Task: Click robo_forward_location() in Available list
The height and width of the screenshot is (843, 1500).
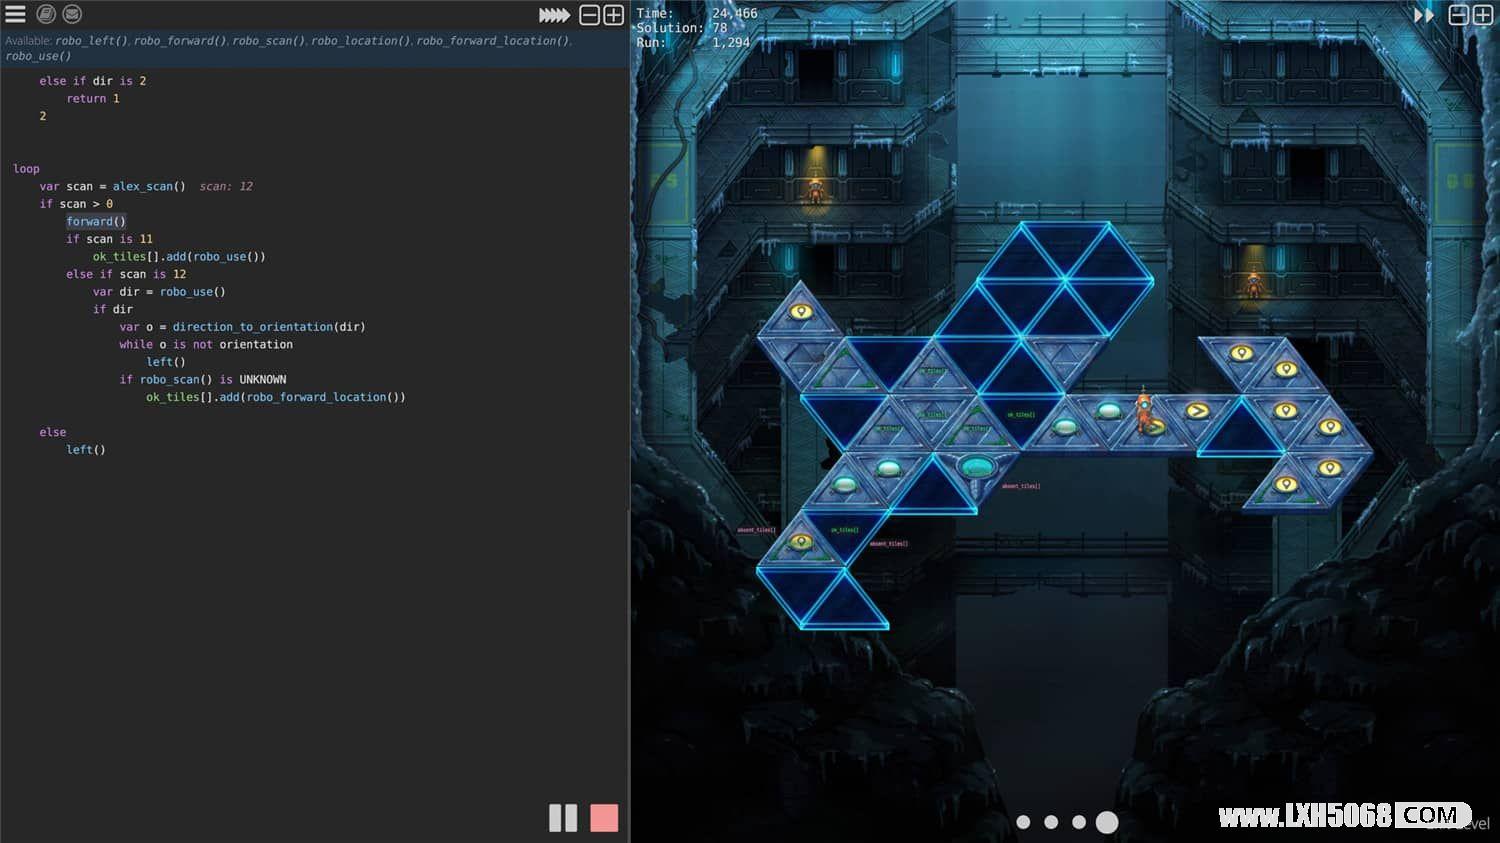Action: tap(493, 41)
